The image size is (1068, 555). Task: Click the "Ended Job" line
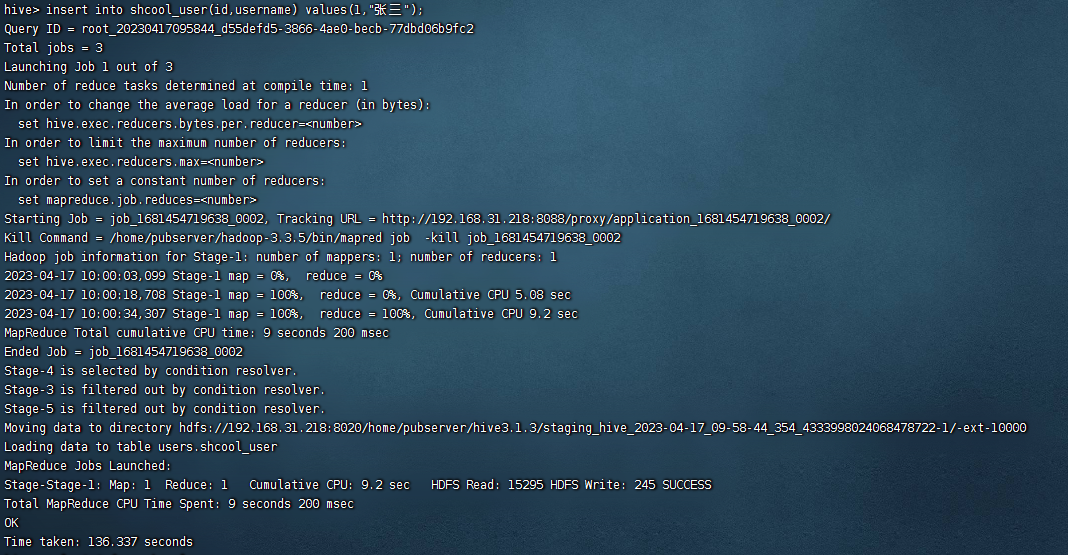(x=123, y=352)
